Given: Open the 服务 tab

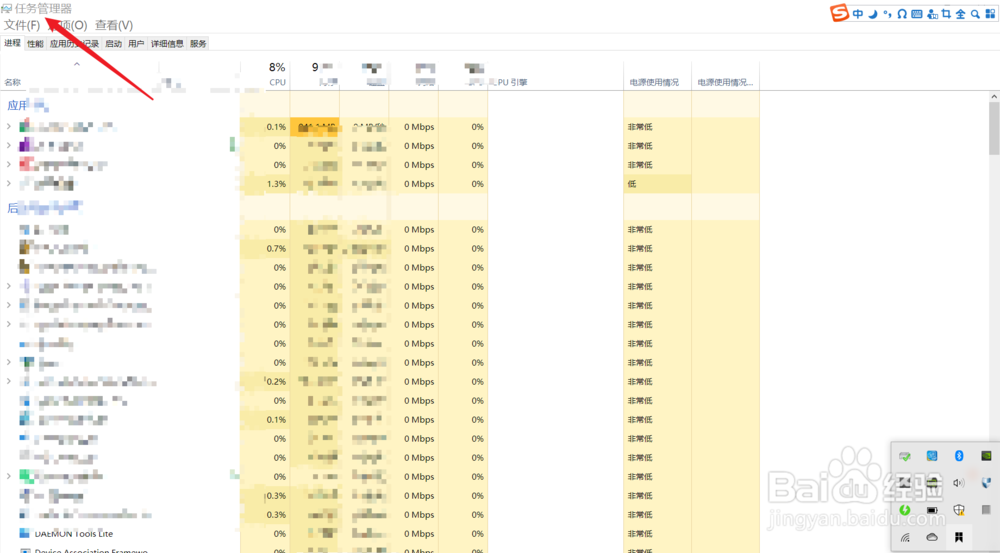Looking at the screenshot, I should click(198, 43).
